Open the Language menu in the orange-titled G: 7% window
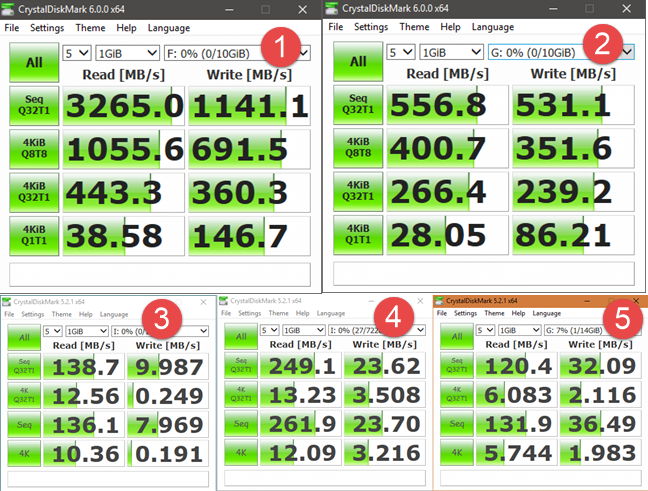Screen dimensions: 648x491 click(x=546, y=313)
